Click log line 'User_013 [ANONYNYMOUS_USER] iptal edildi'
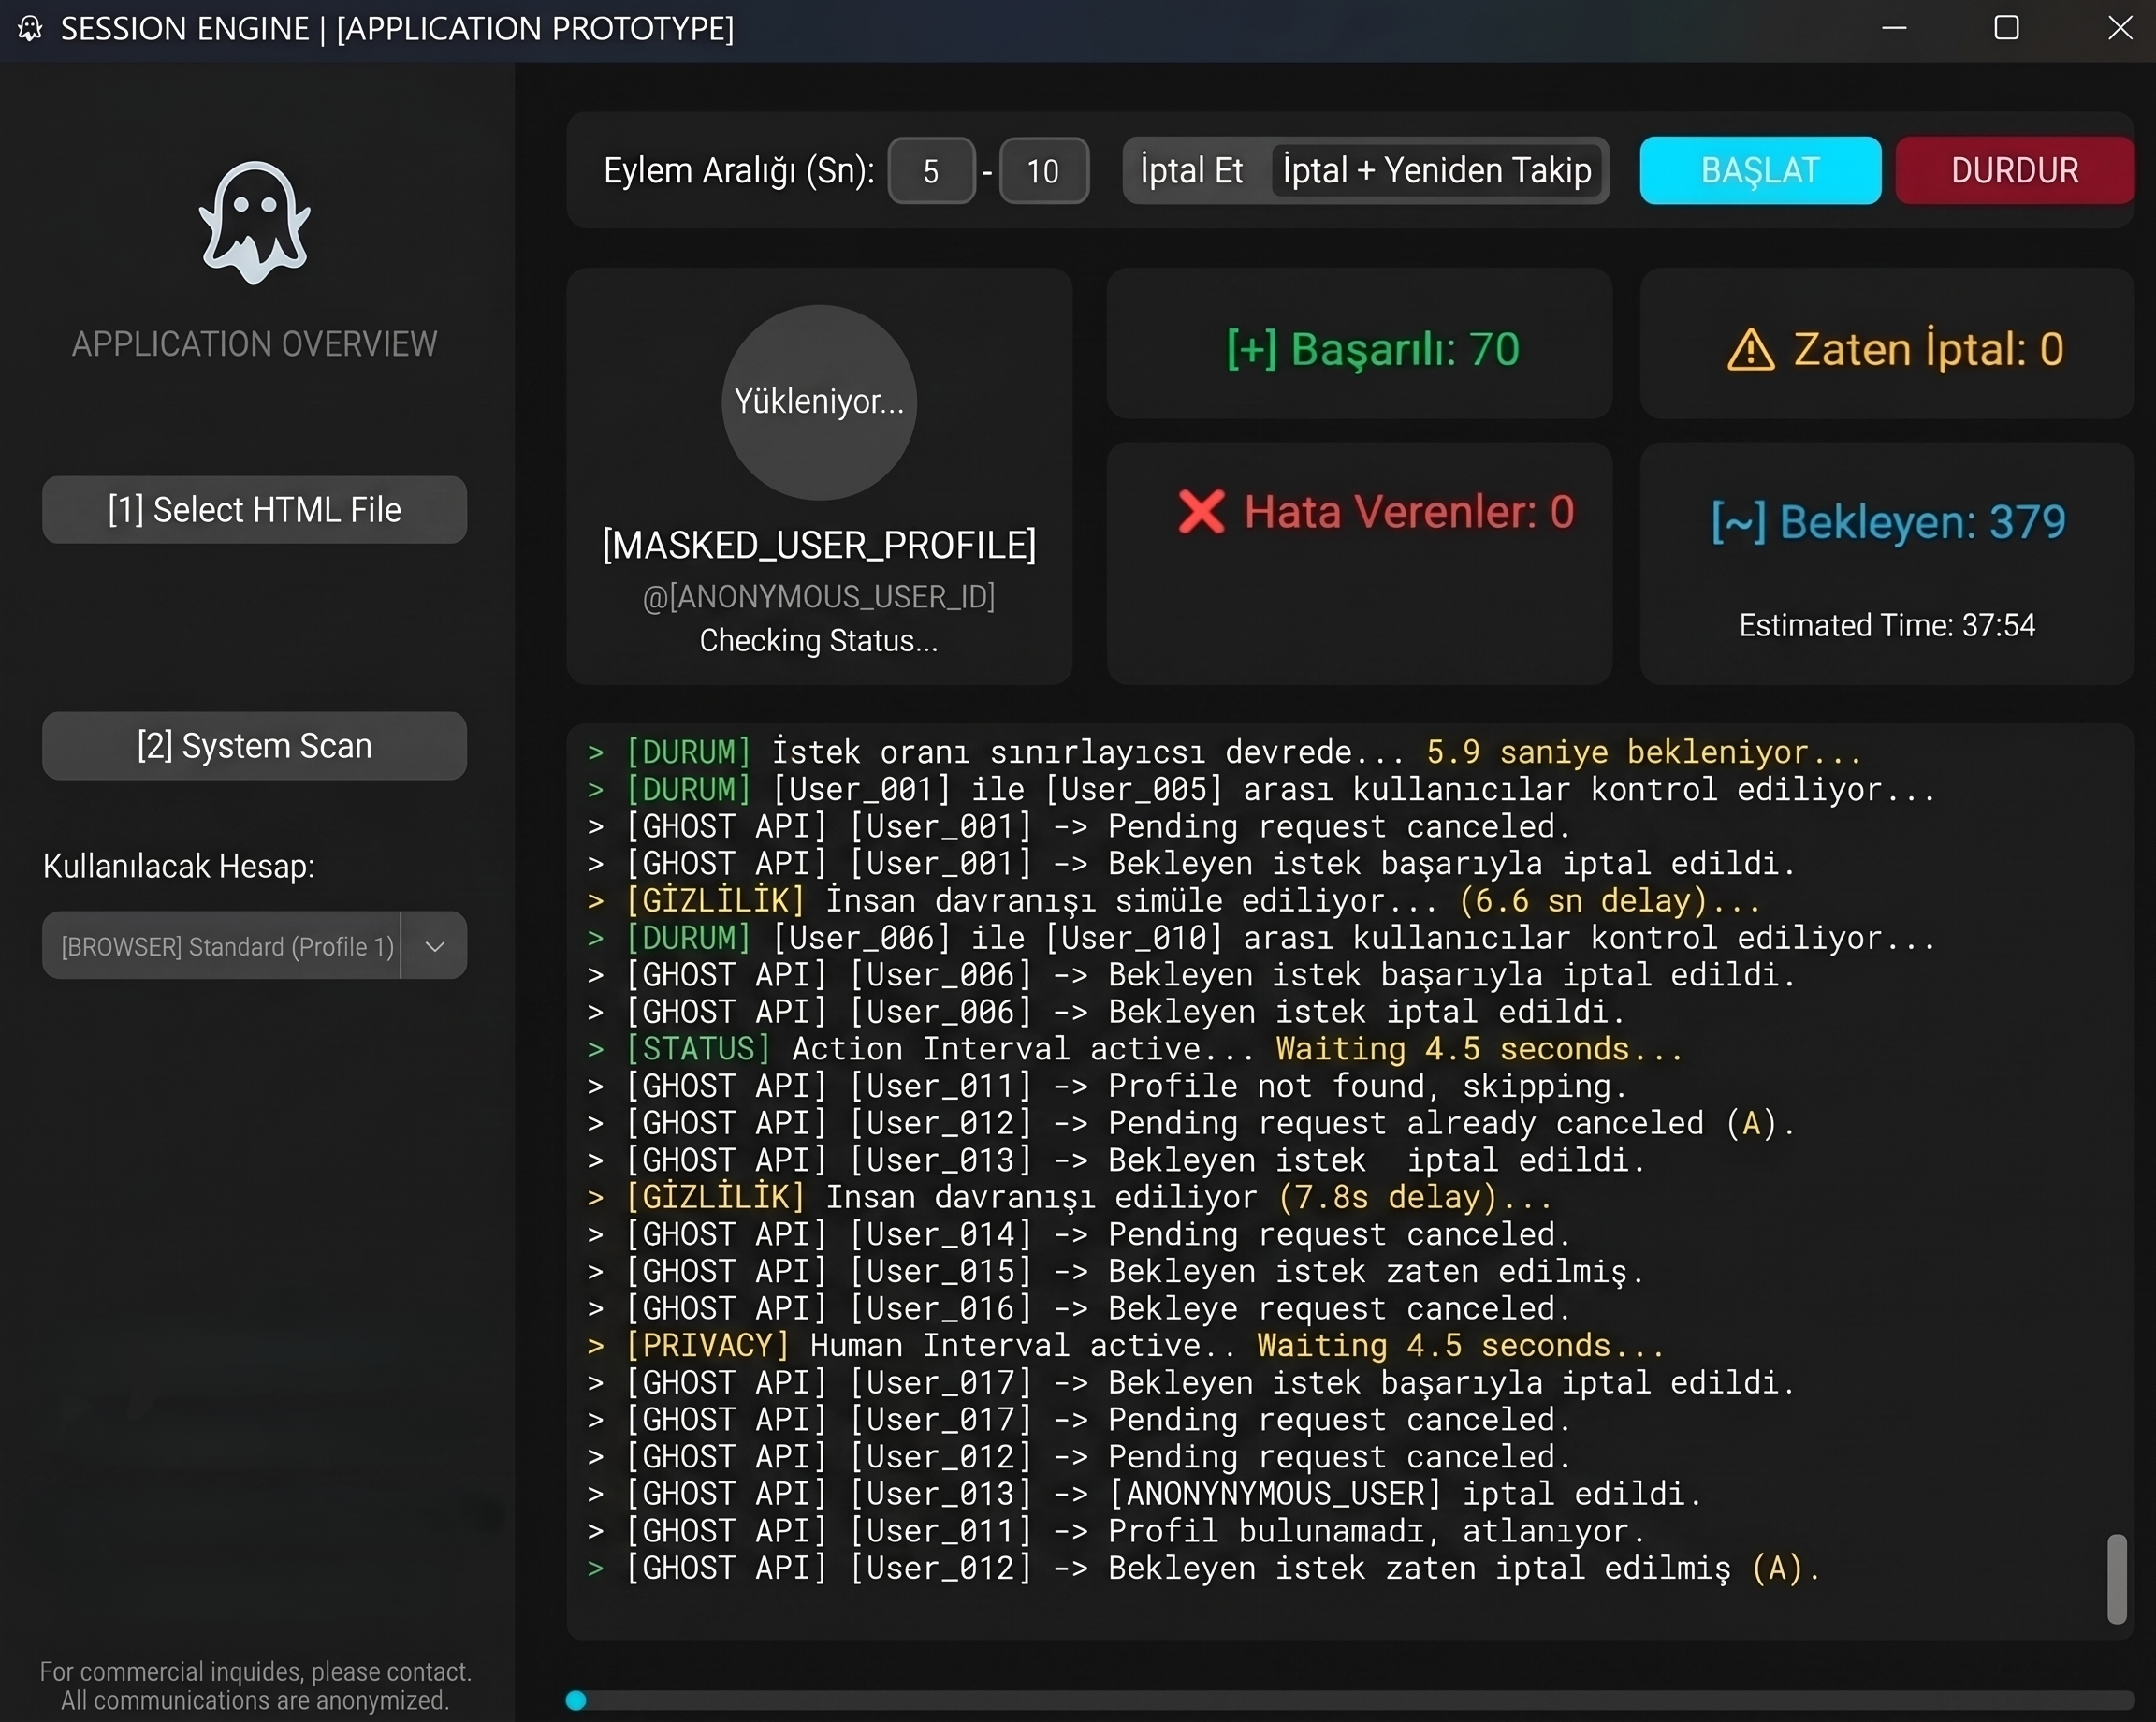This screenshot has width=2156, height=1722. tap(1145, 1494)
